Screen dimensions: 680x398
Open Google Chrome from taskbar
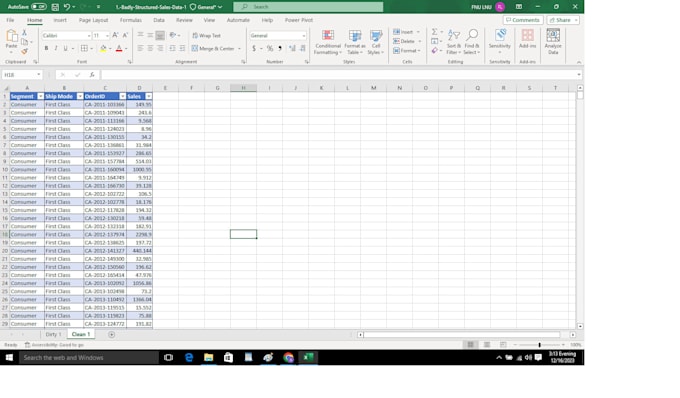point(288,357)
